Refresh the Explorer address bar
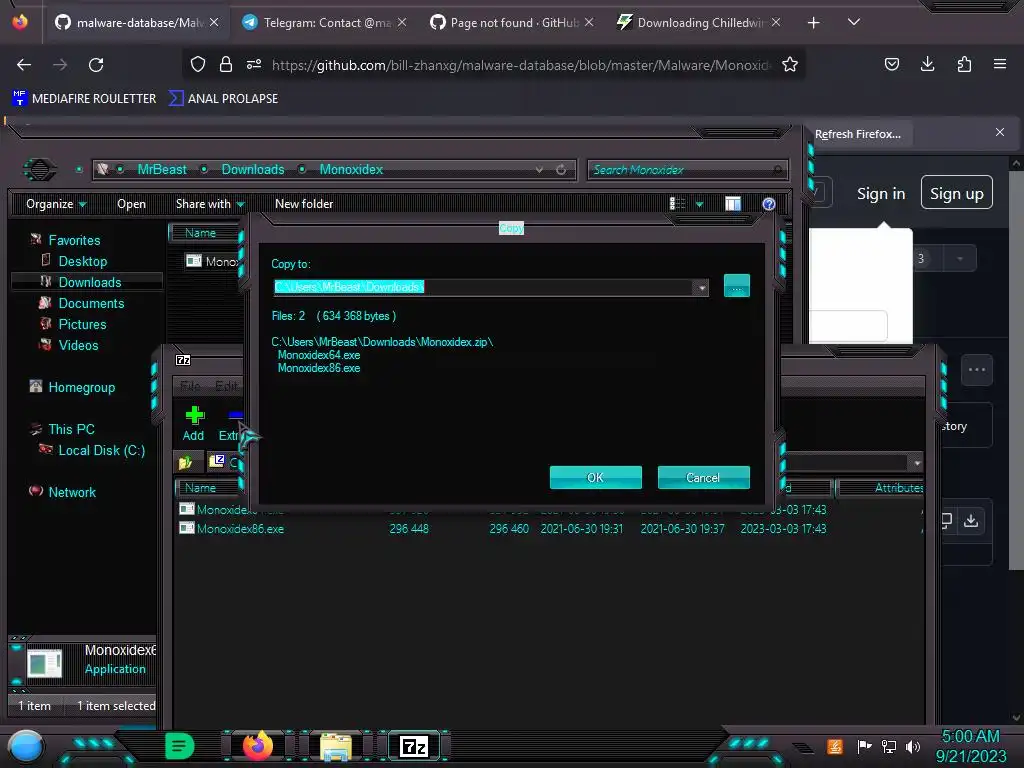Image resolution: width=1024 pixels, height=768 pixels. click(561, 170)
